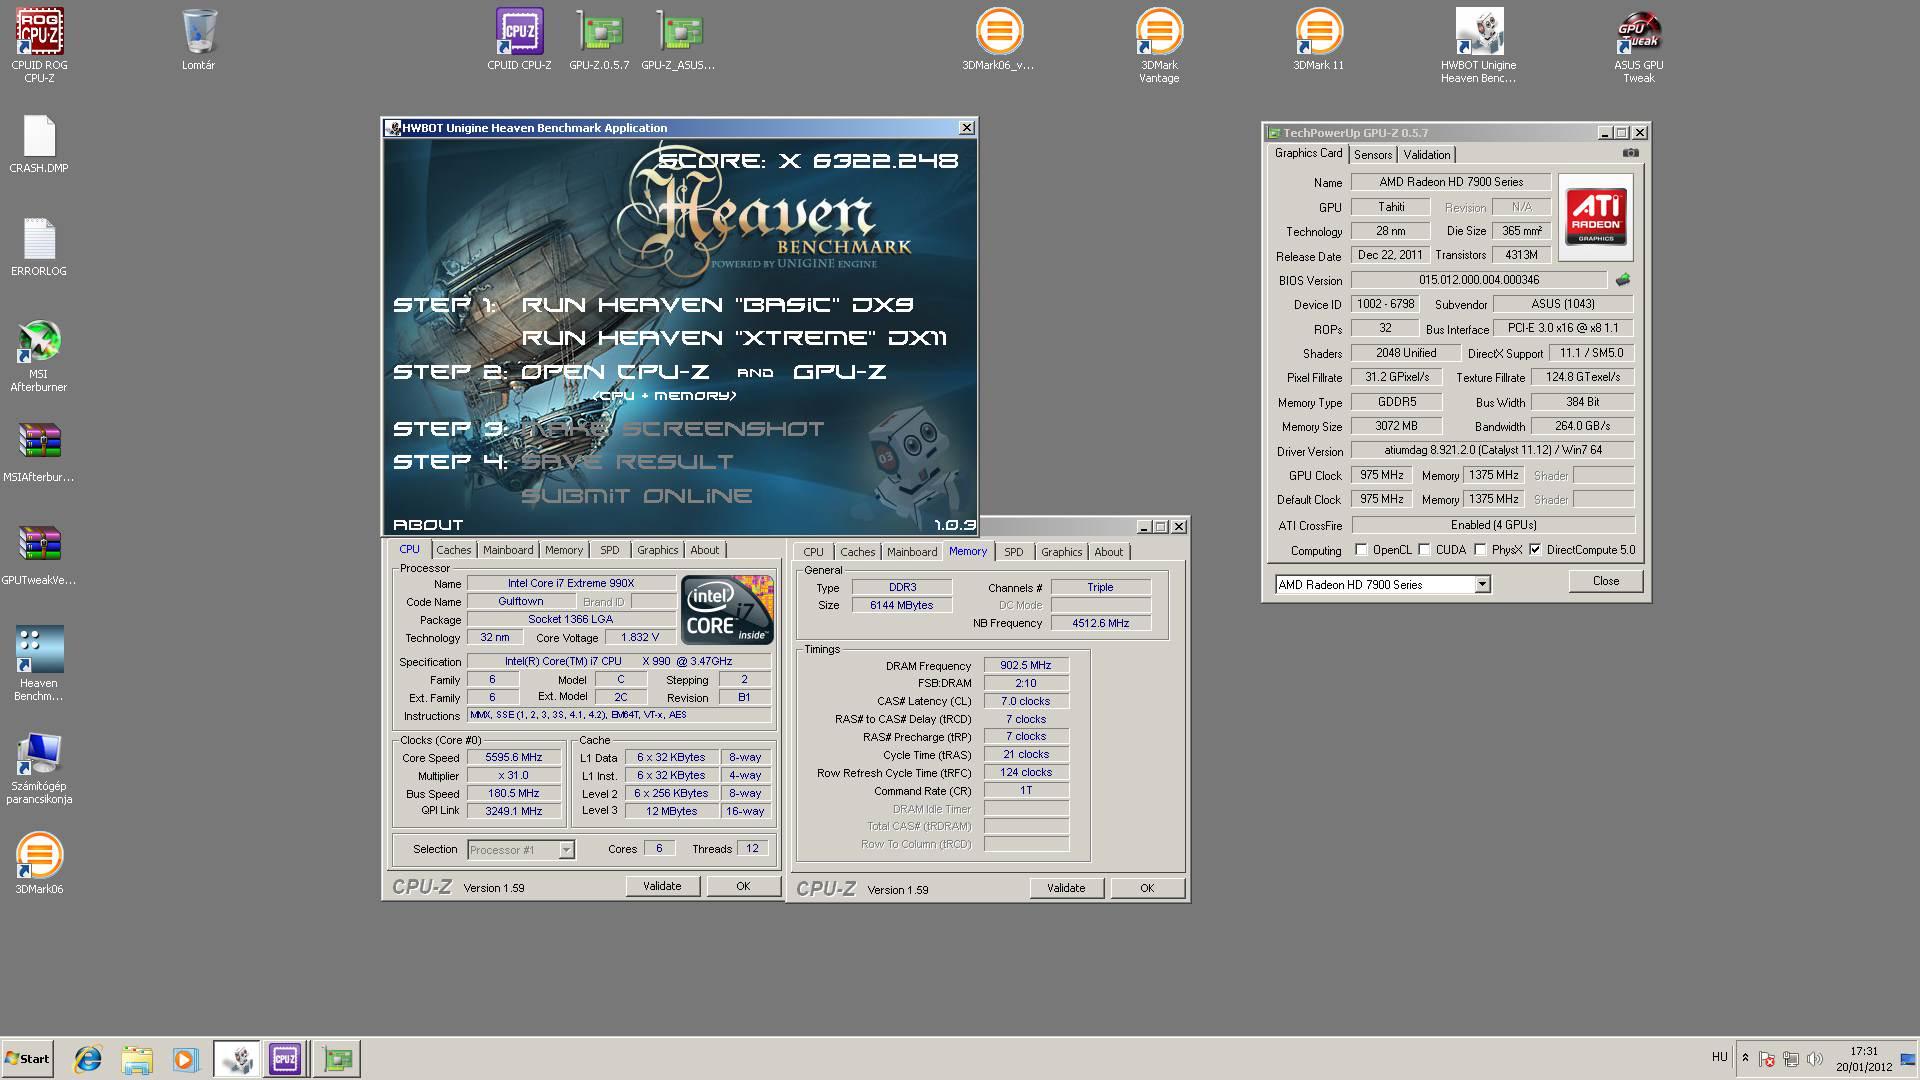Switch to Validation tab in GPU-Z
1920x1080 pixels.
pyautogui.click(x=1426, y=155)
